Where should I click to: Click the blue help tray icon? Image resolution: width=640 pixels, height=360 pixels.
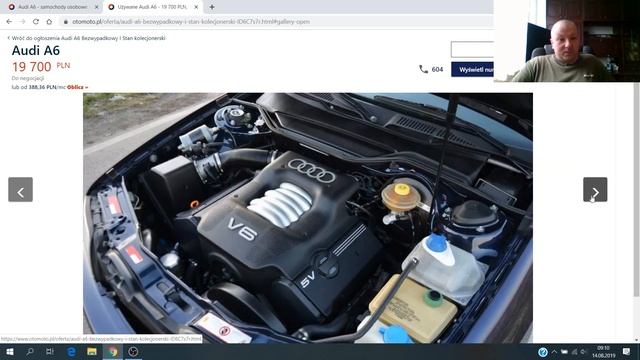[x=542, y=352]
